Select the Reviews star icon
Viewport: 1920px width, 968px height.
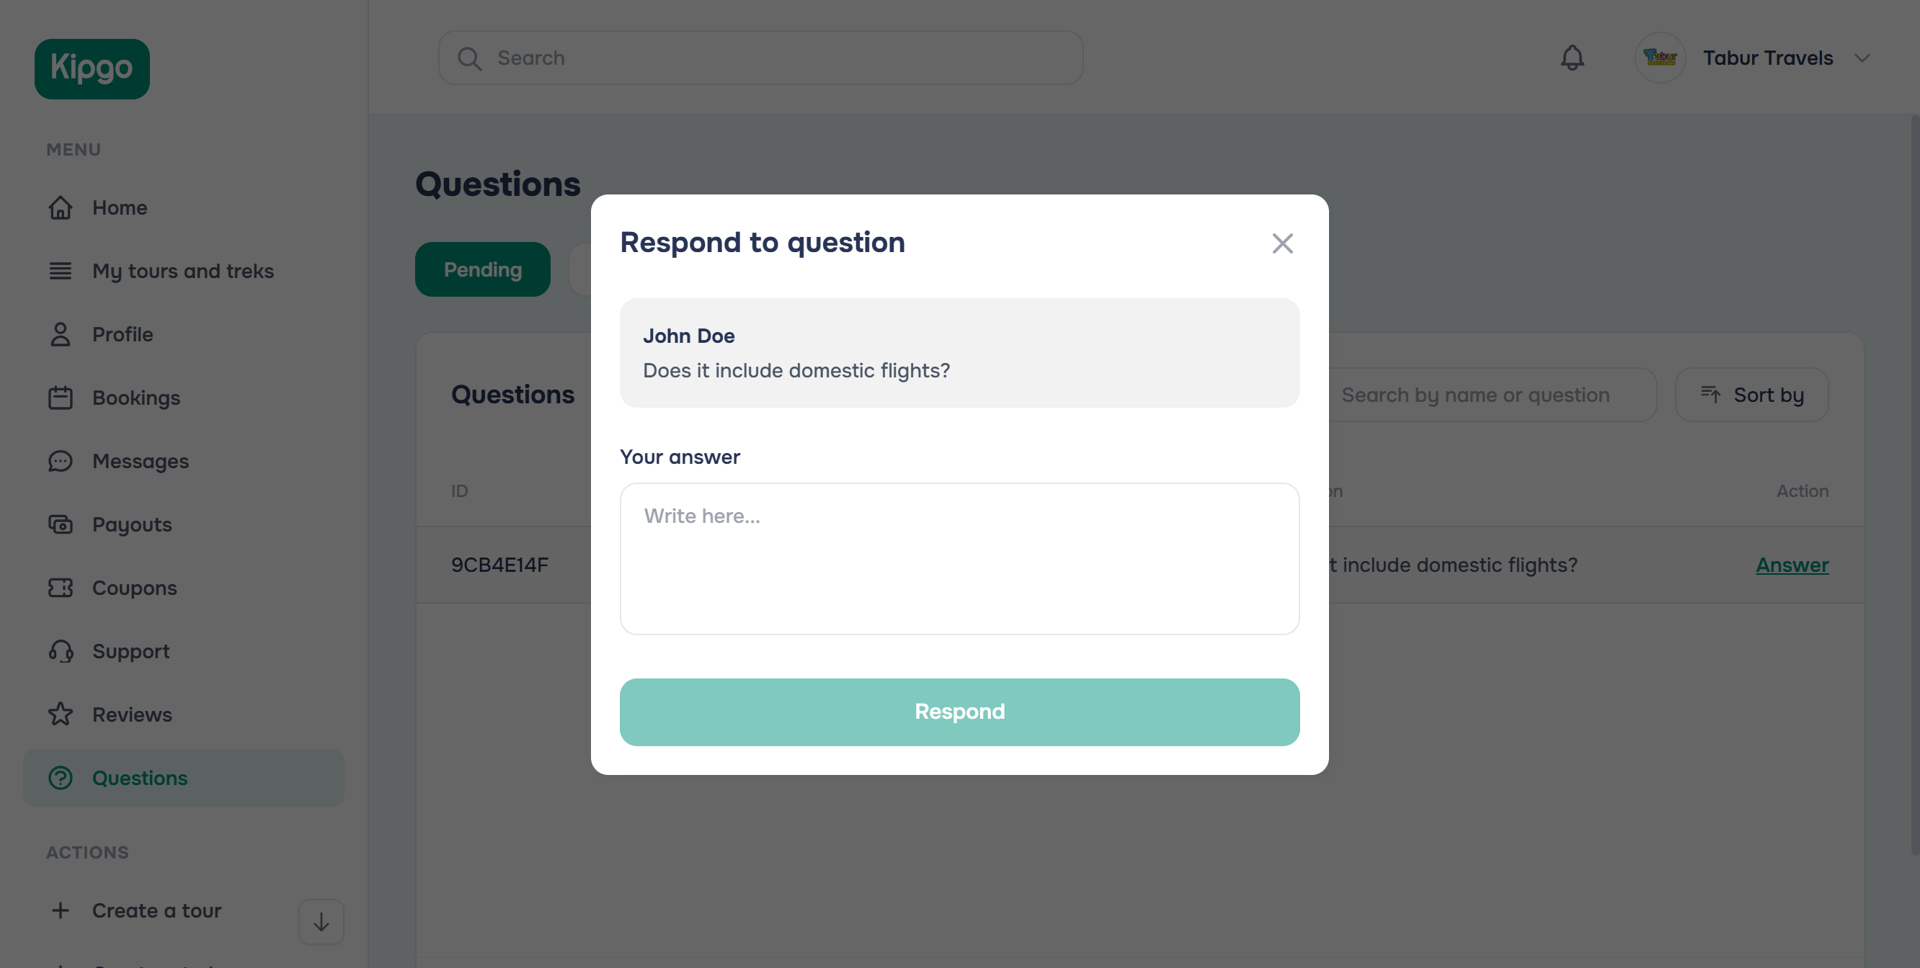(x=61, y=714)
